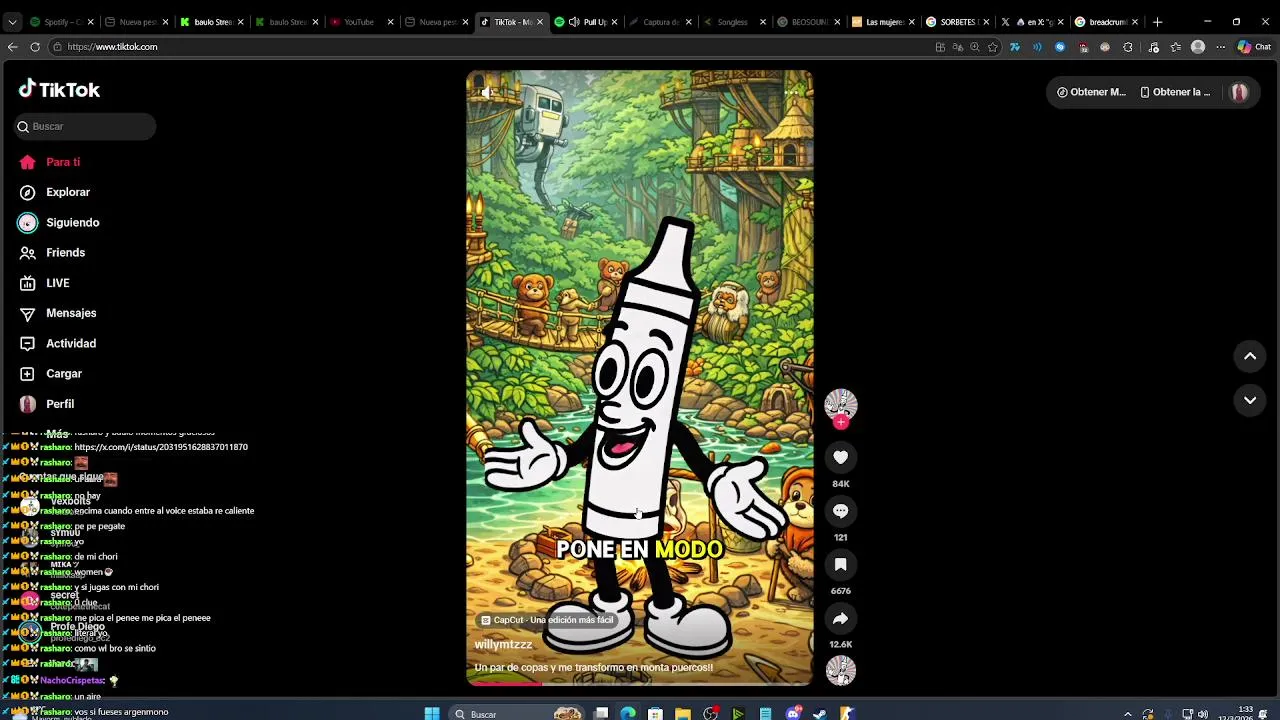This screenshot has height=720, width=1280.
Task: Open Perfil in the sidebar
Action: [x=47, y=404]
